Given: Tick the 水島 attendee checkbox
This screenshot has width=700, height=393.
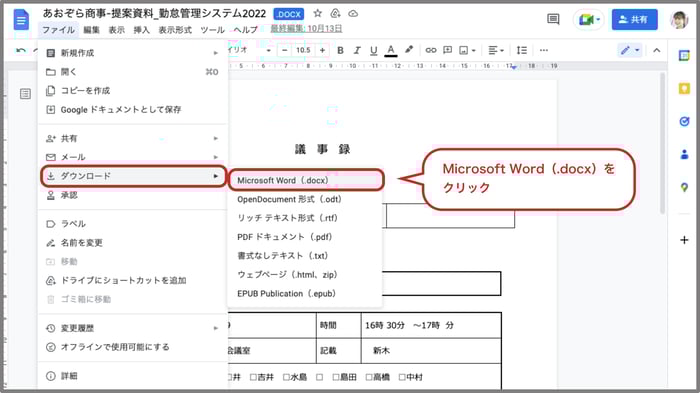Looking at the screenshot, I should point(286,377).
